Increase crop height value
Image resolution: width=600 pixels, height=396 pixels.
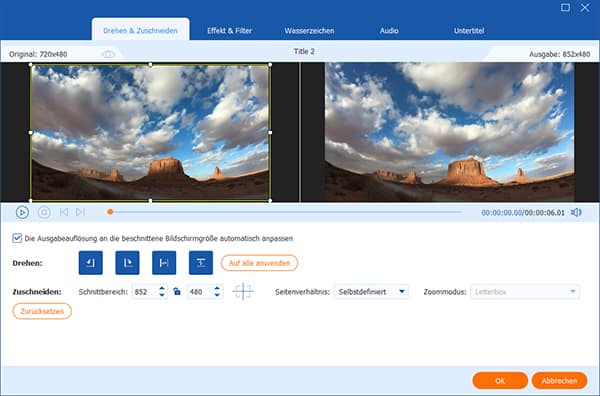point(217,288)
